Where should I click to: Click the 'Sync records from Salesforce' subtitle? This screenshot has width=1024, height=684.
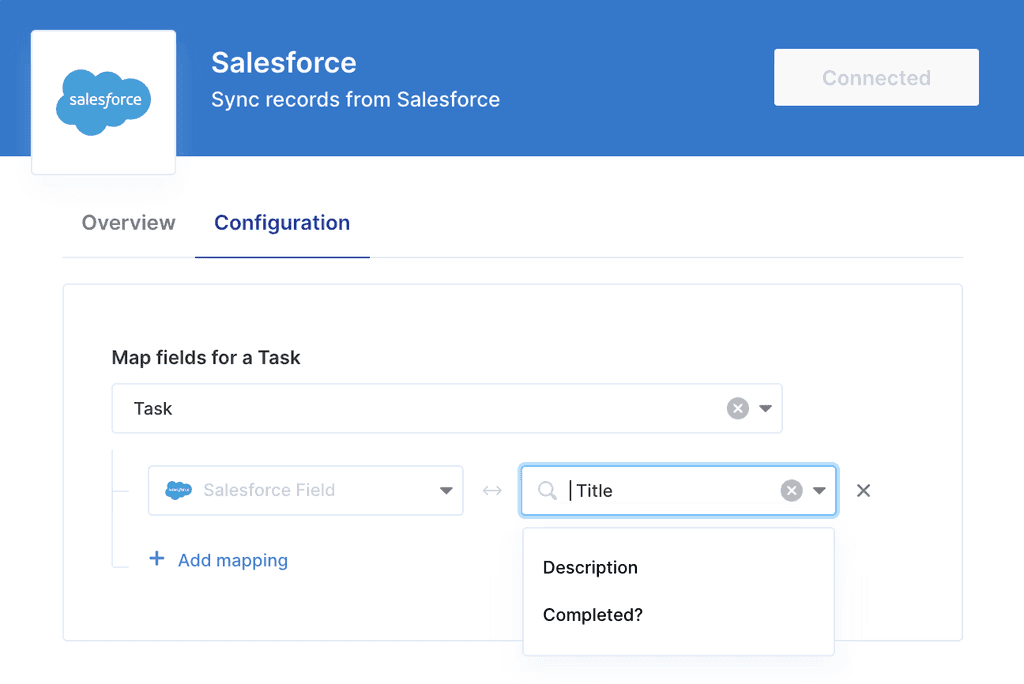(355, 99)
